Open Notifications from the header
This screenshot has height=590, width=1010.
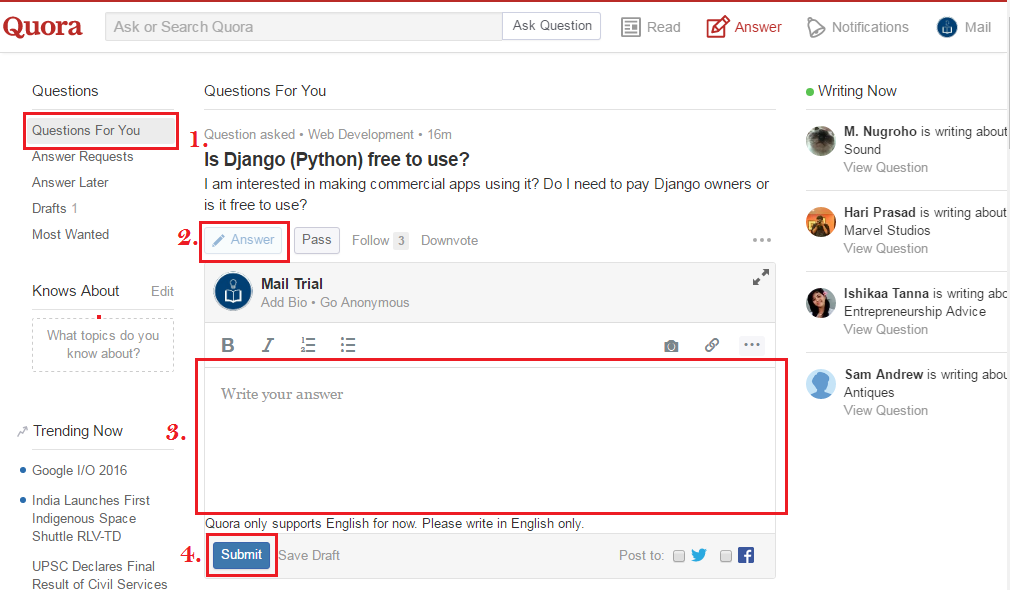click(x=857, y=27)
